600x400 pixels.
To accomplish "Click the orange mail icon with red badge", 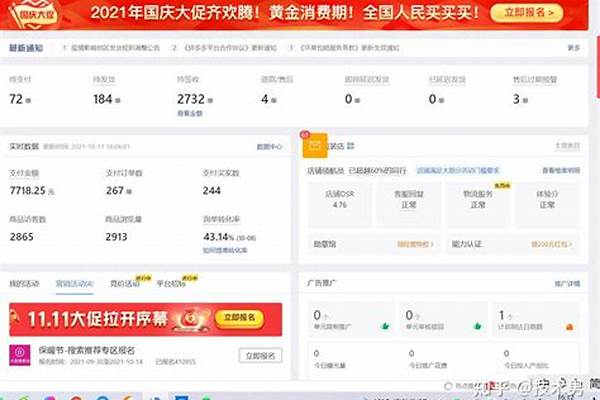I will [x=315, y=145].
